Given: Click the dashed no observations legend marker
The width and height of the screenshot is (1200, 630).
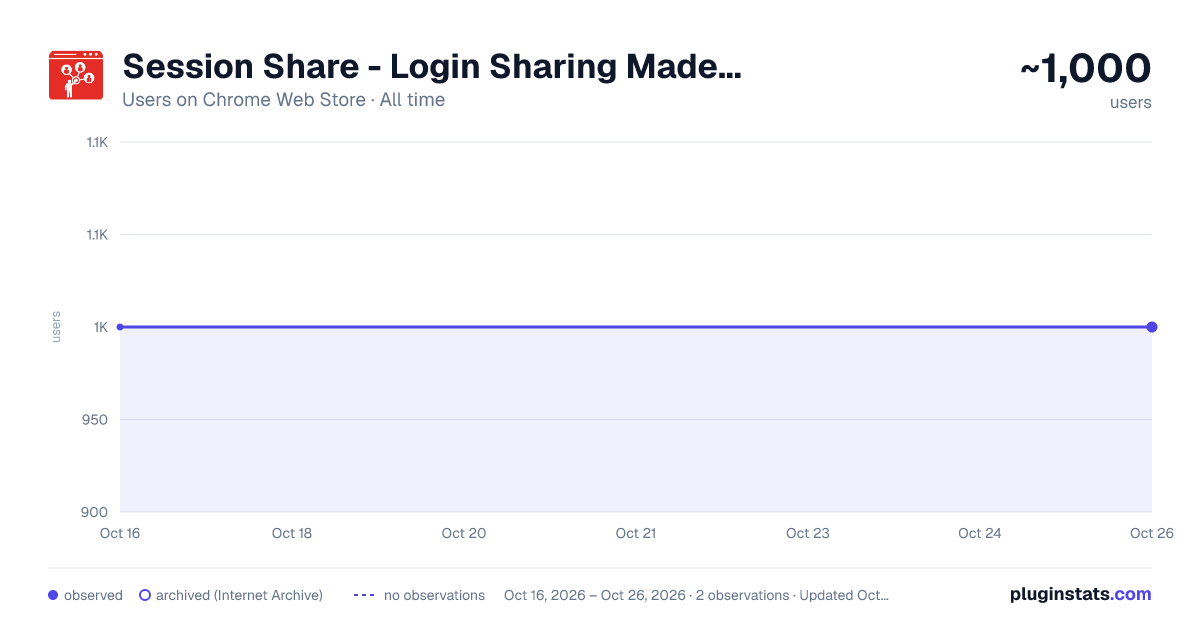Looking at the screenshot, I should click(x=364, y=595).
